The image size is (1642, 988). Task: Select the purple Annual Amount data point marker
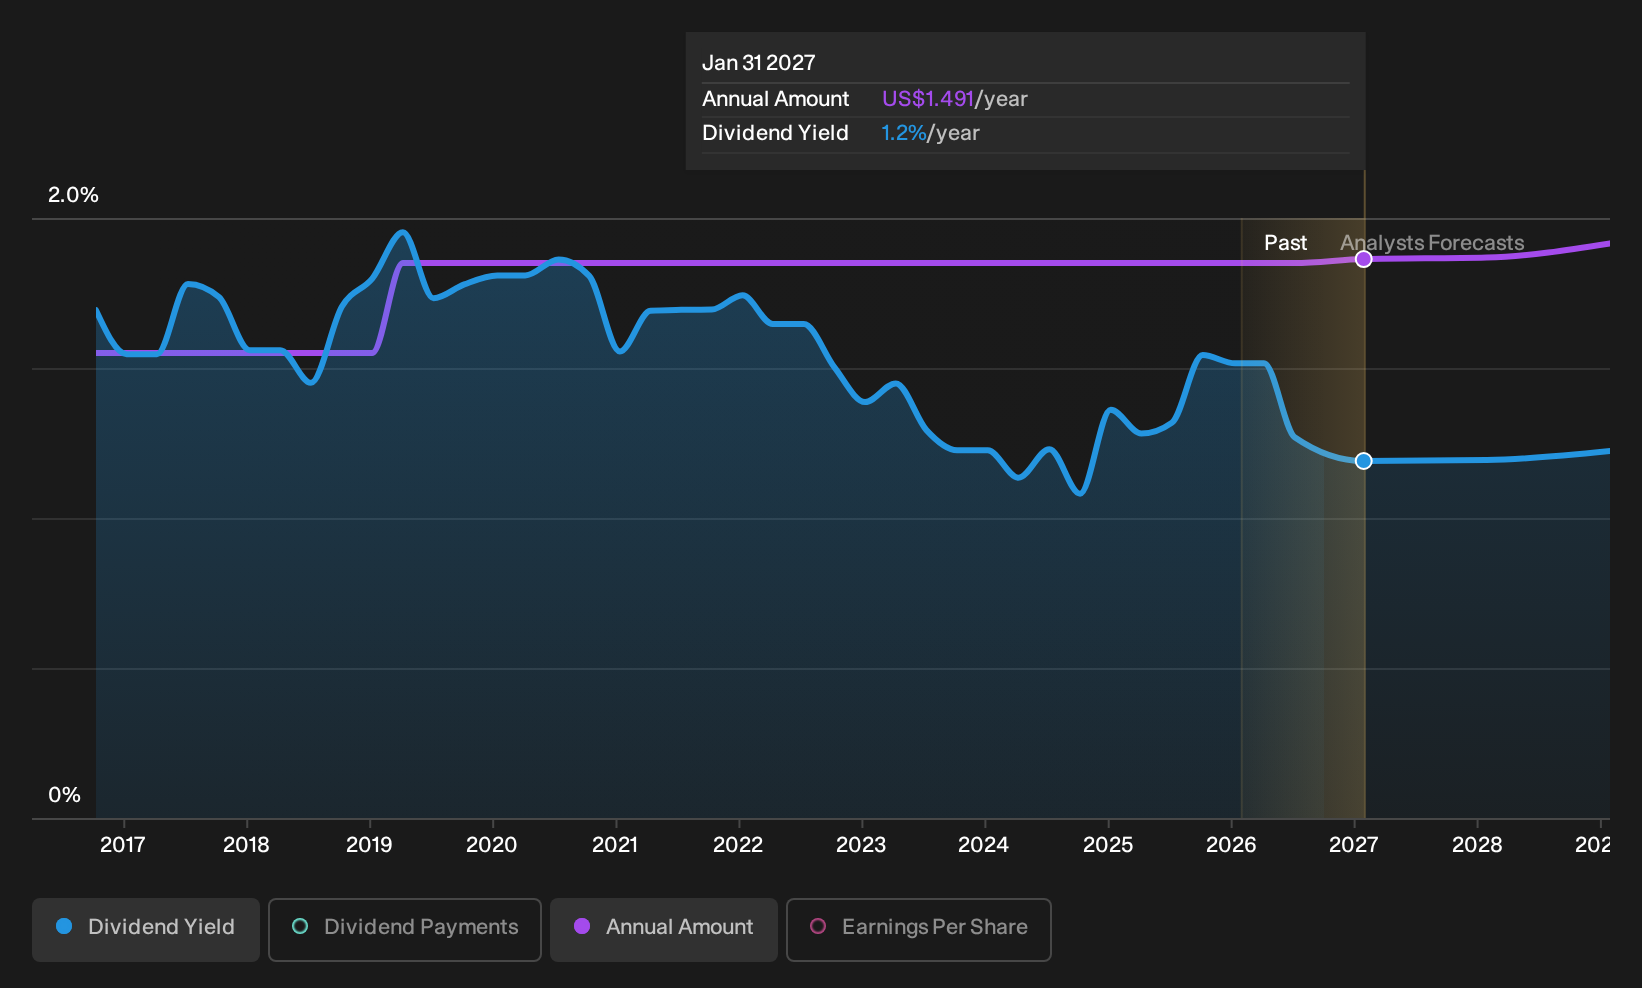[x=1363, y=259]
